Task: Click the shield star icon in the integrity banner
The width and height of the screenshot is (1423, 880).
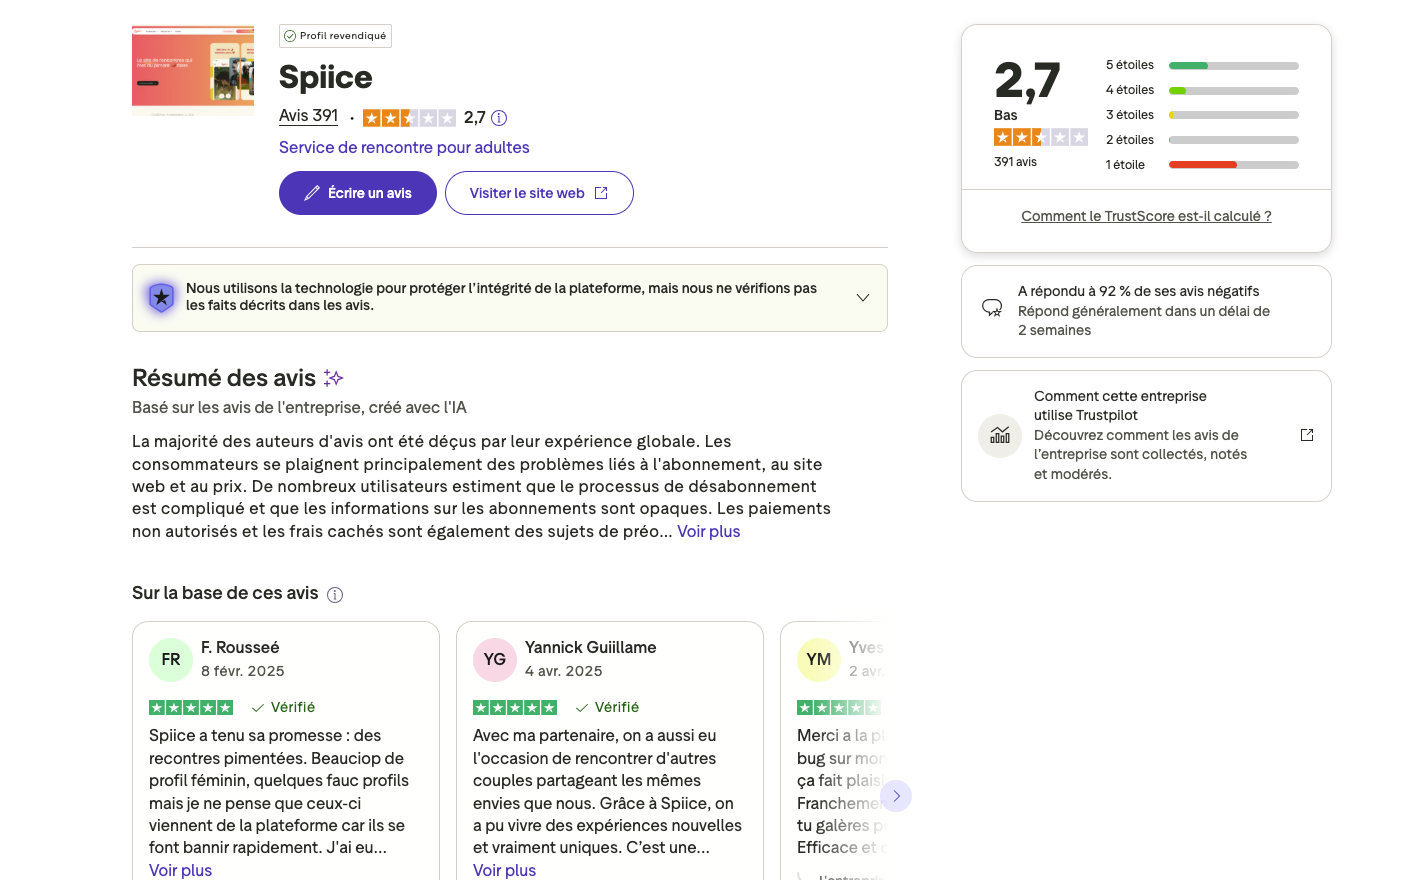Action: pos(161,297)
